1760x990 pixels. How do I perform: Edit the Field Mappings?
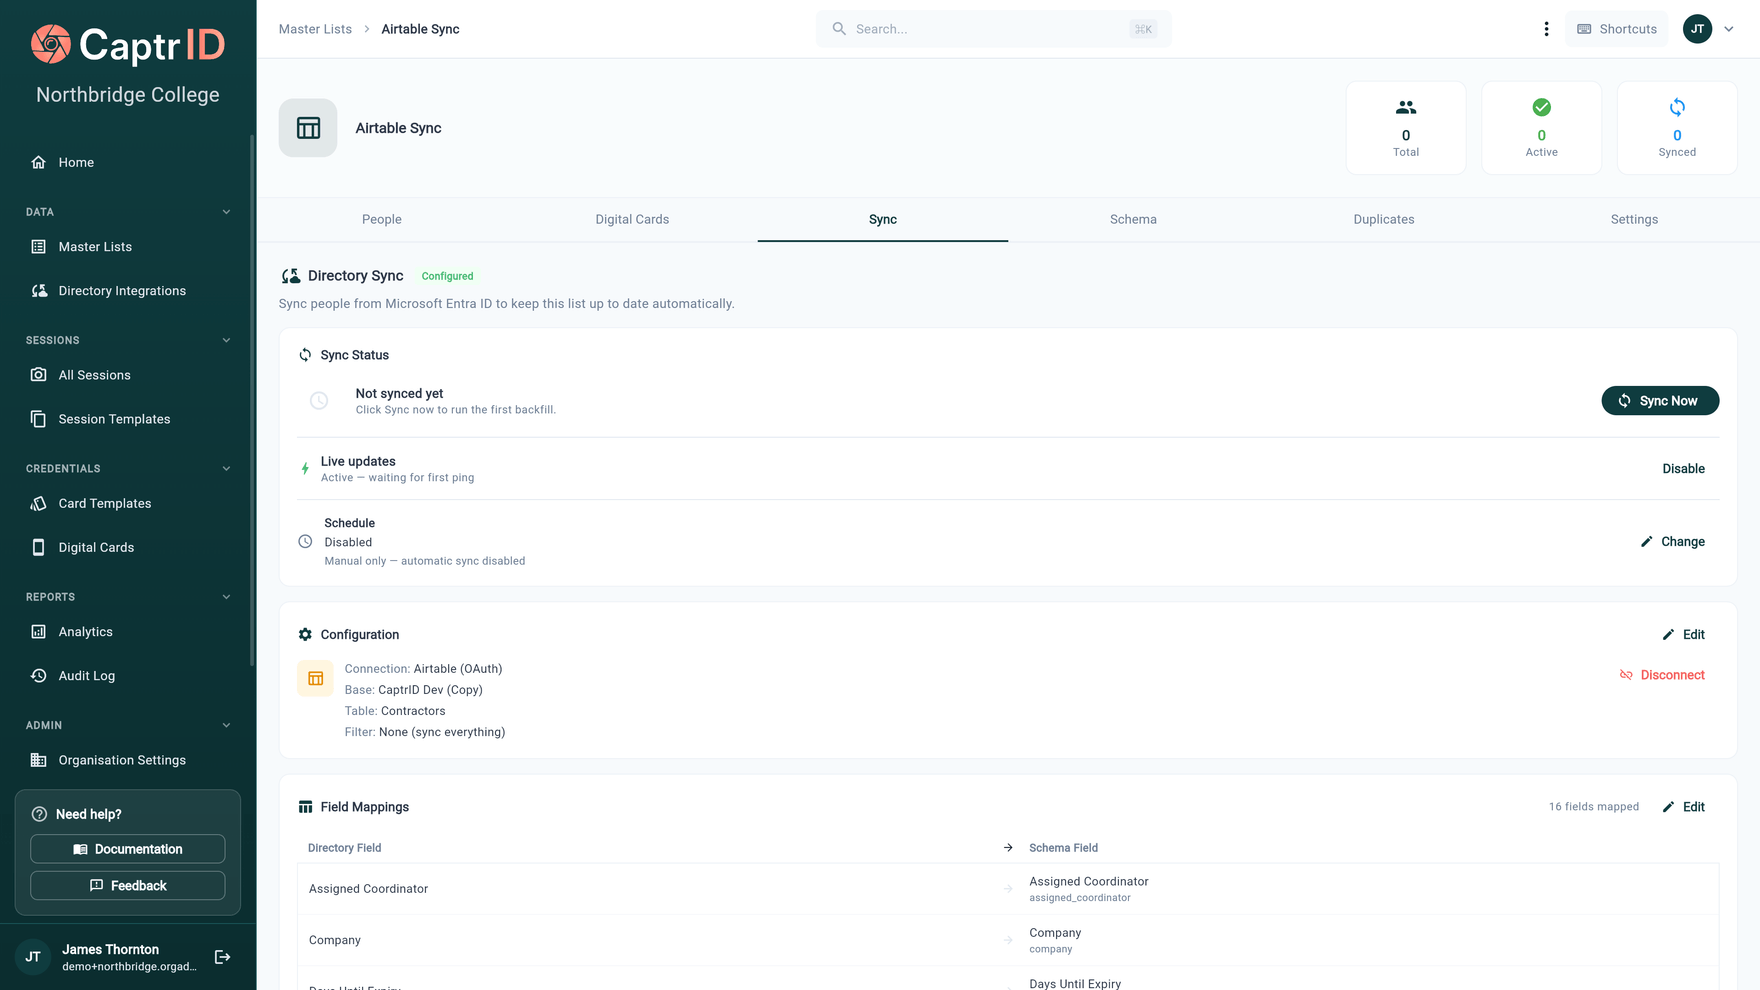click(1684, 807)
